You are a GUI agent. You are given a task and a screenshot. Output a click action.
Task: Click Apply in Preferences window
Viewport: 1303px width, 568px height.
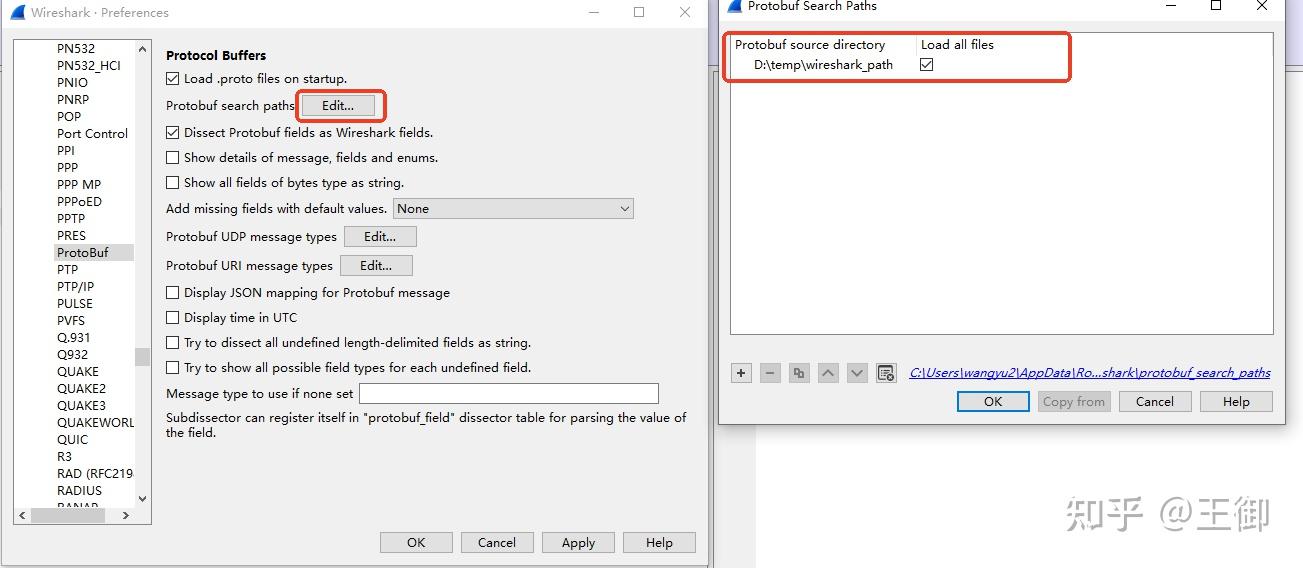coord(578,543)
